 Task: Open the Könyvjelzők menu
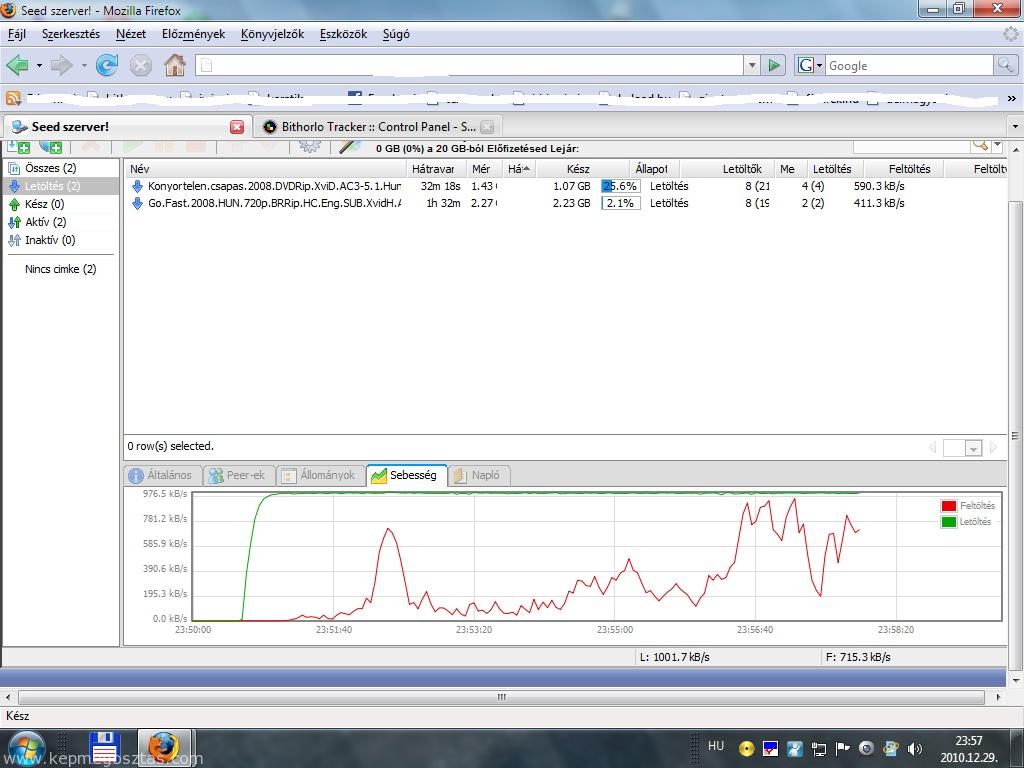tap(272, 34)
